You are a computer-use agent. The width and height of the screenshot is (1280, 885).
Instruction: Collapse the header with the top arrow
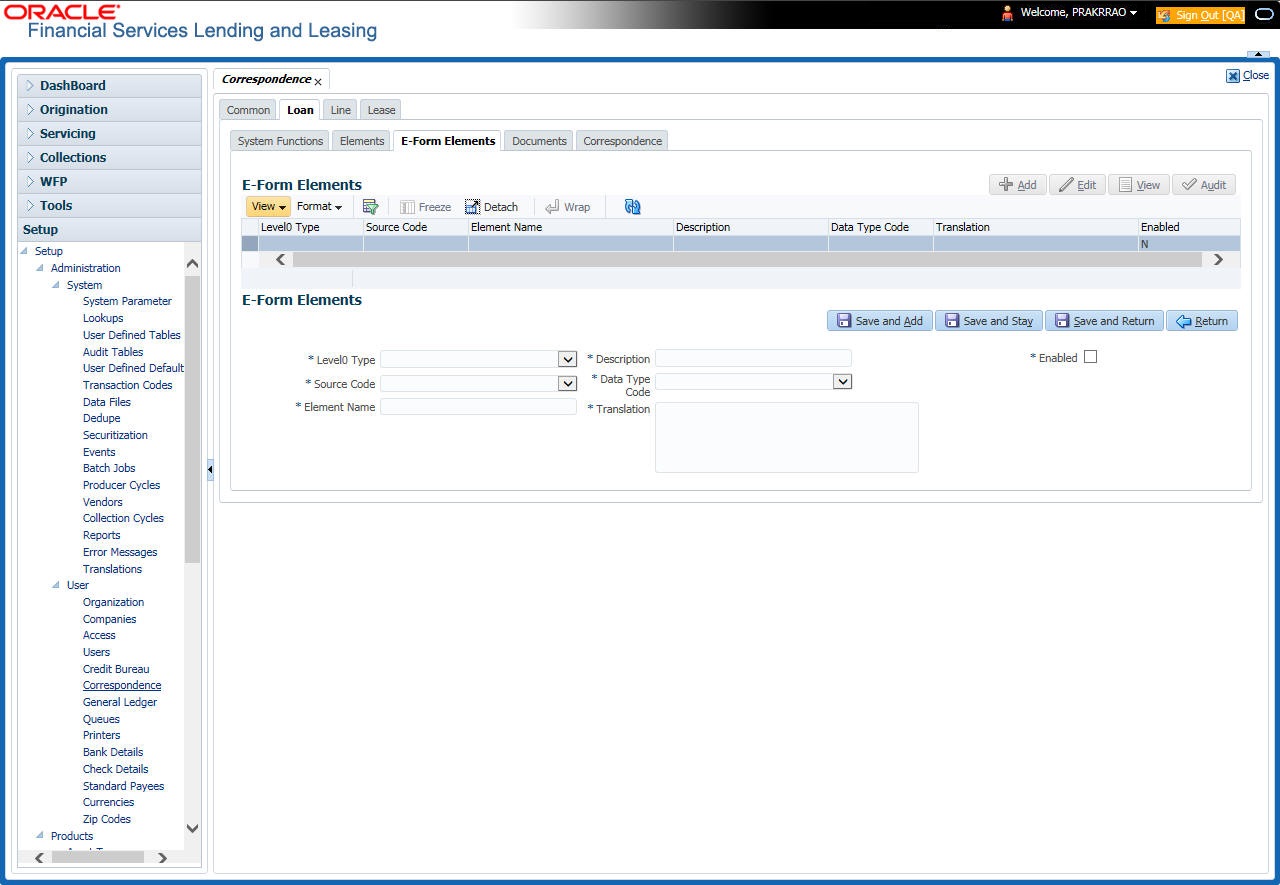pyautogui.click(x=1257, y=54)
